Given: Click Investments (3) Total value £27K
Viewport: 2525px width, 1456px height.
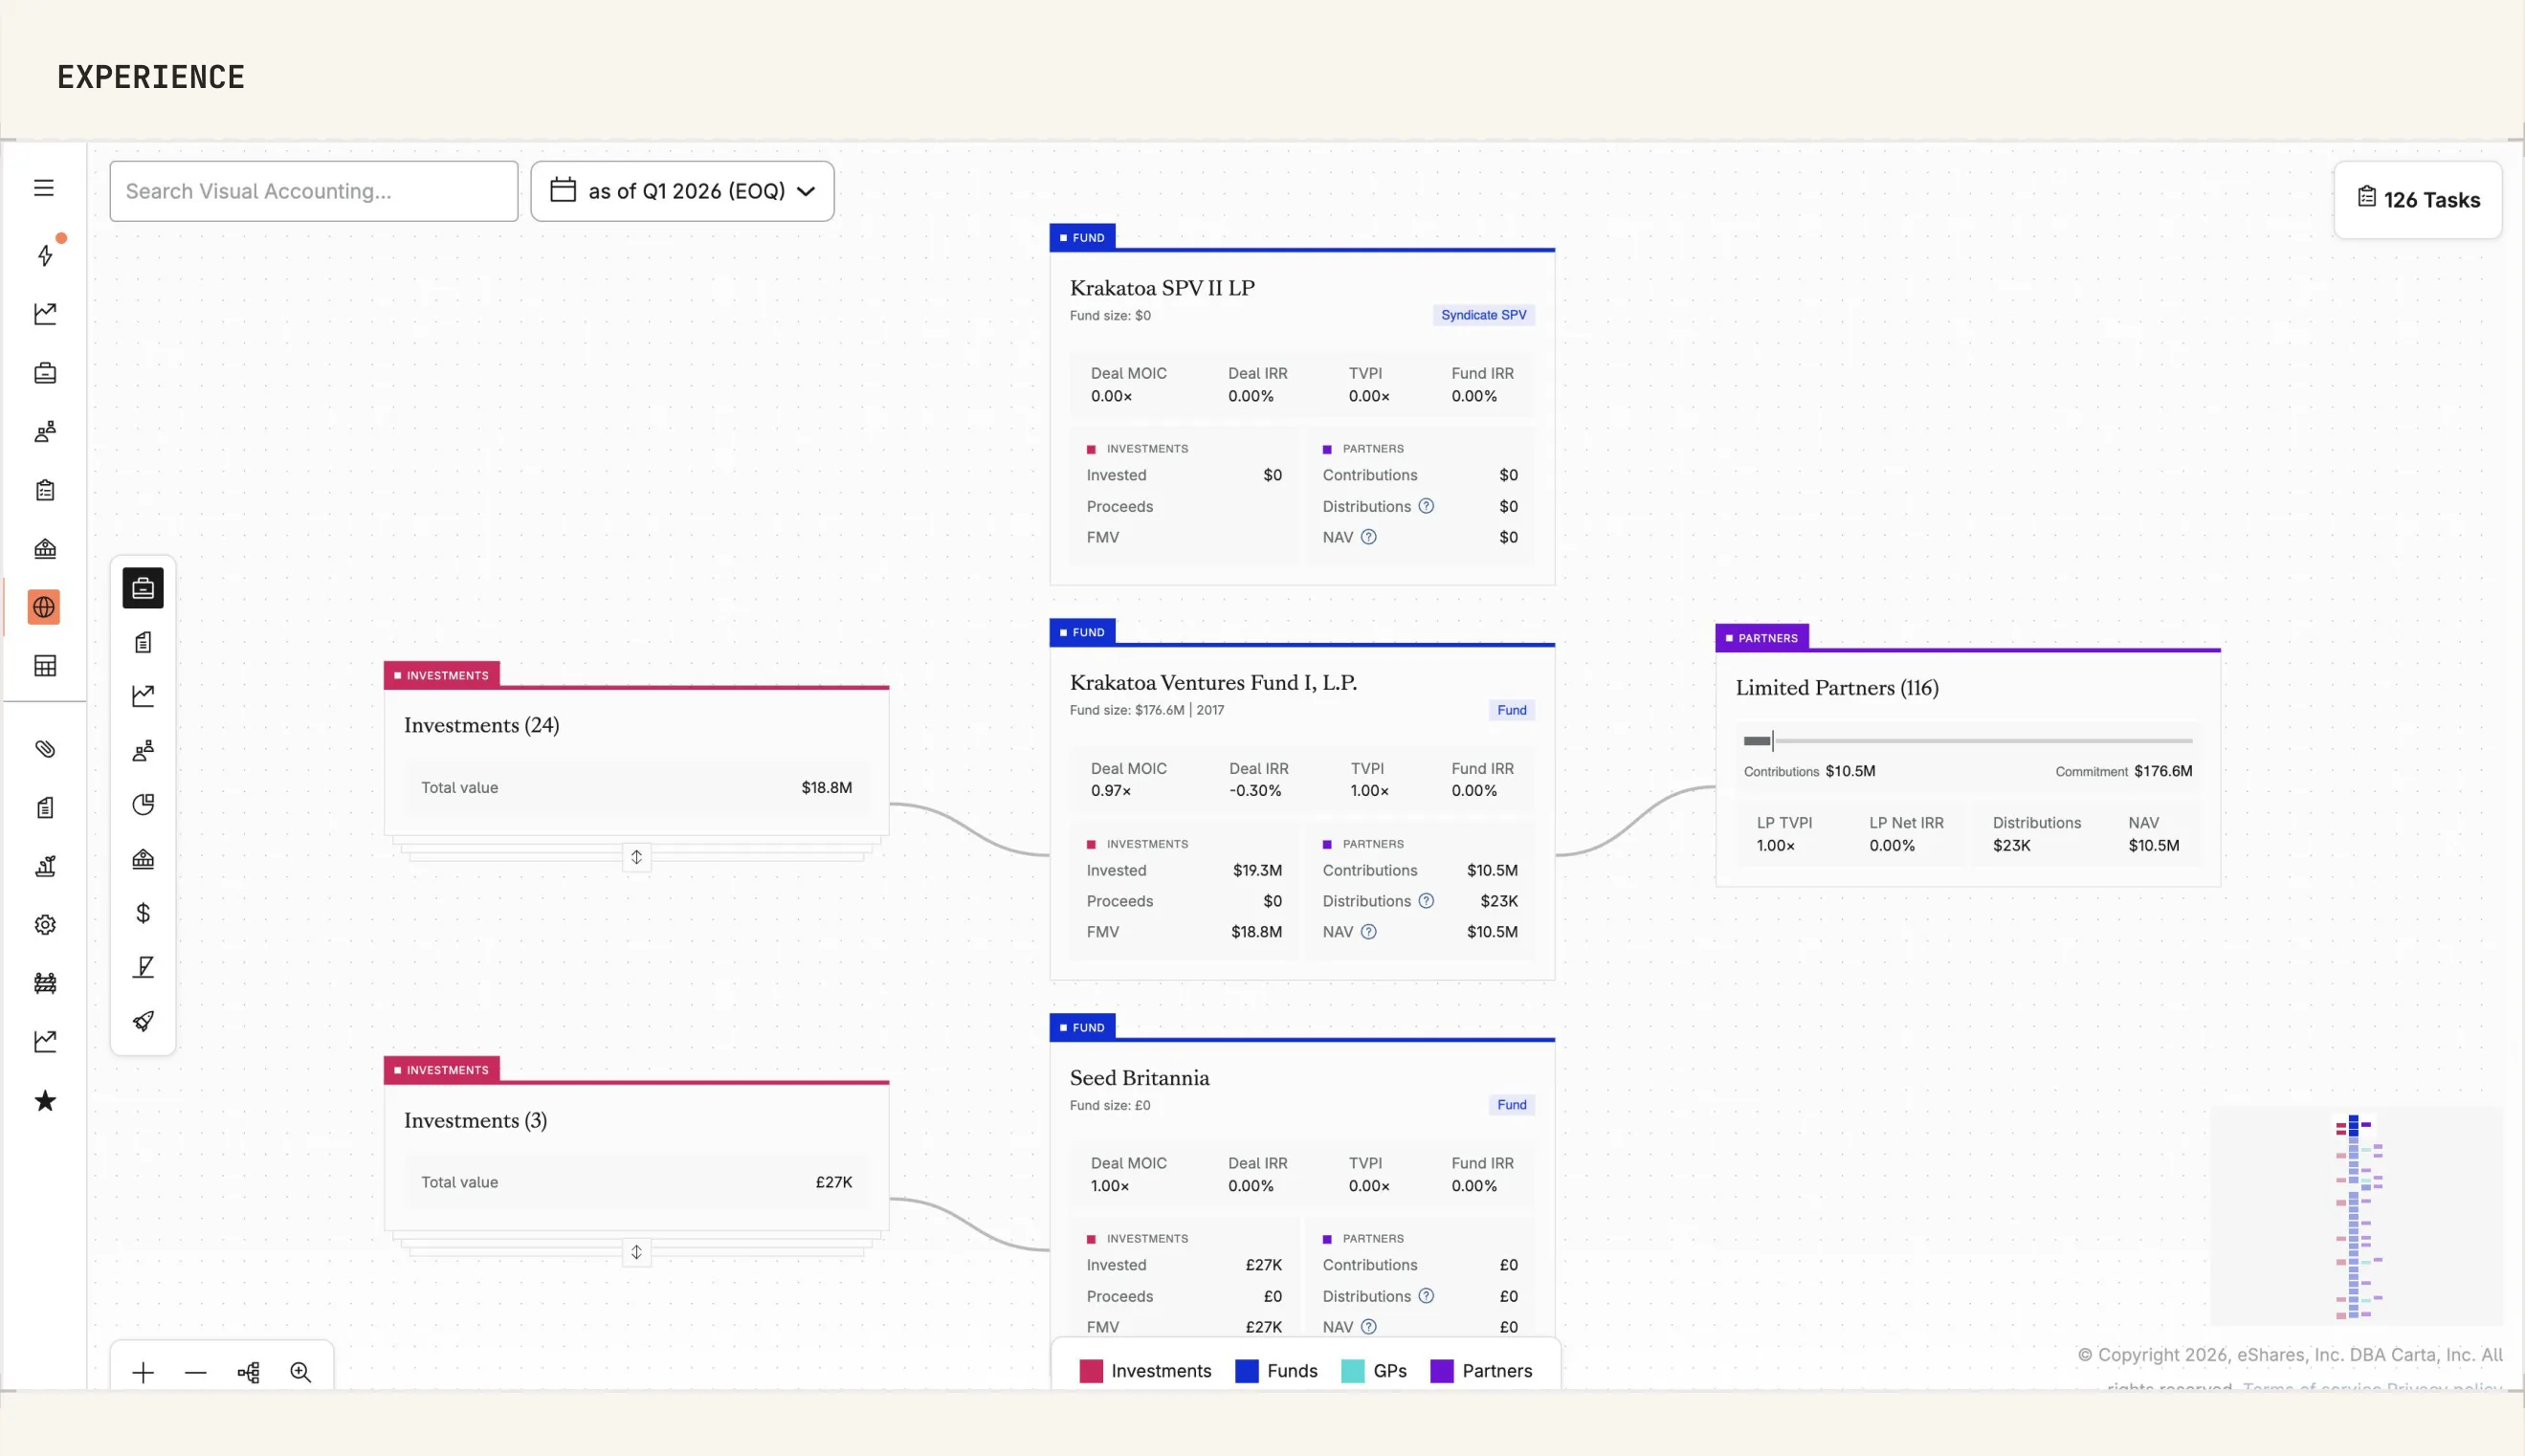Looking at the screenshot, I should pyautogui.click(x=636, y=1182).
